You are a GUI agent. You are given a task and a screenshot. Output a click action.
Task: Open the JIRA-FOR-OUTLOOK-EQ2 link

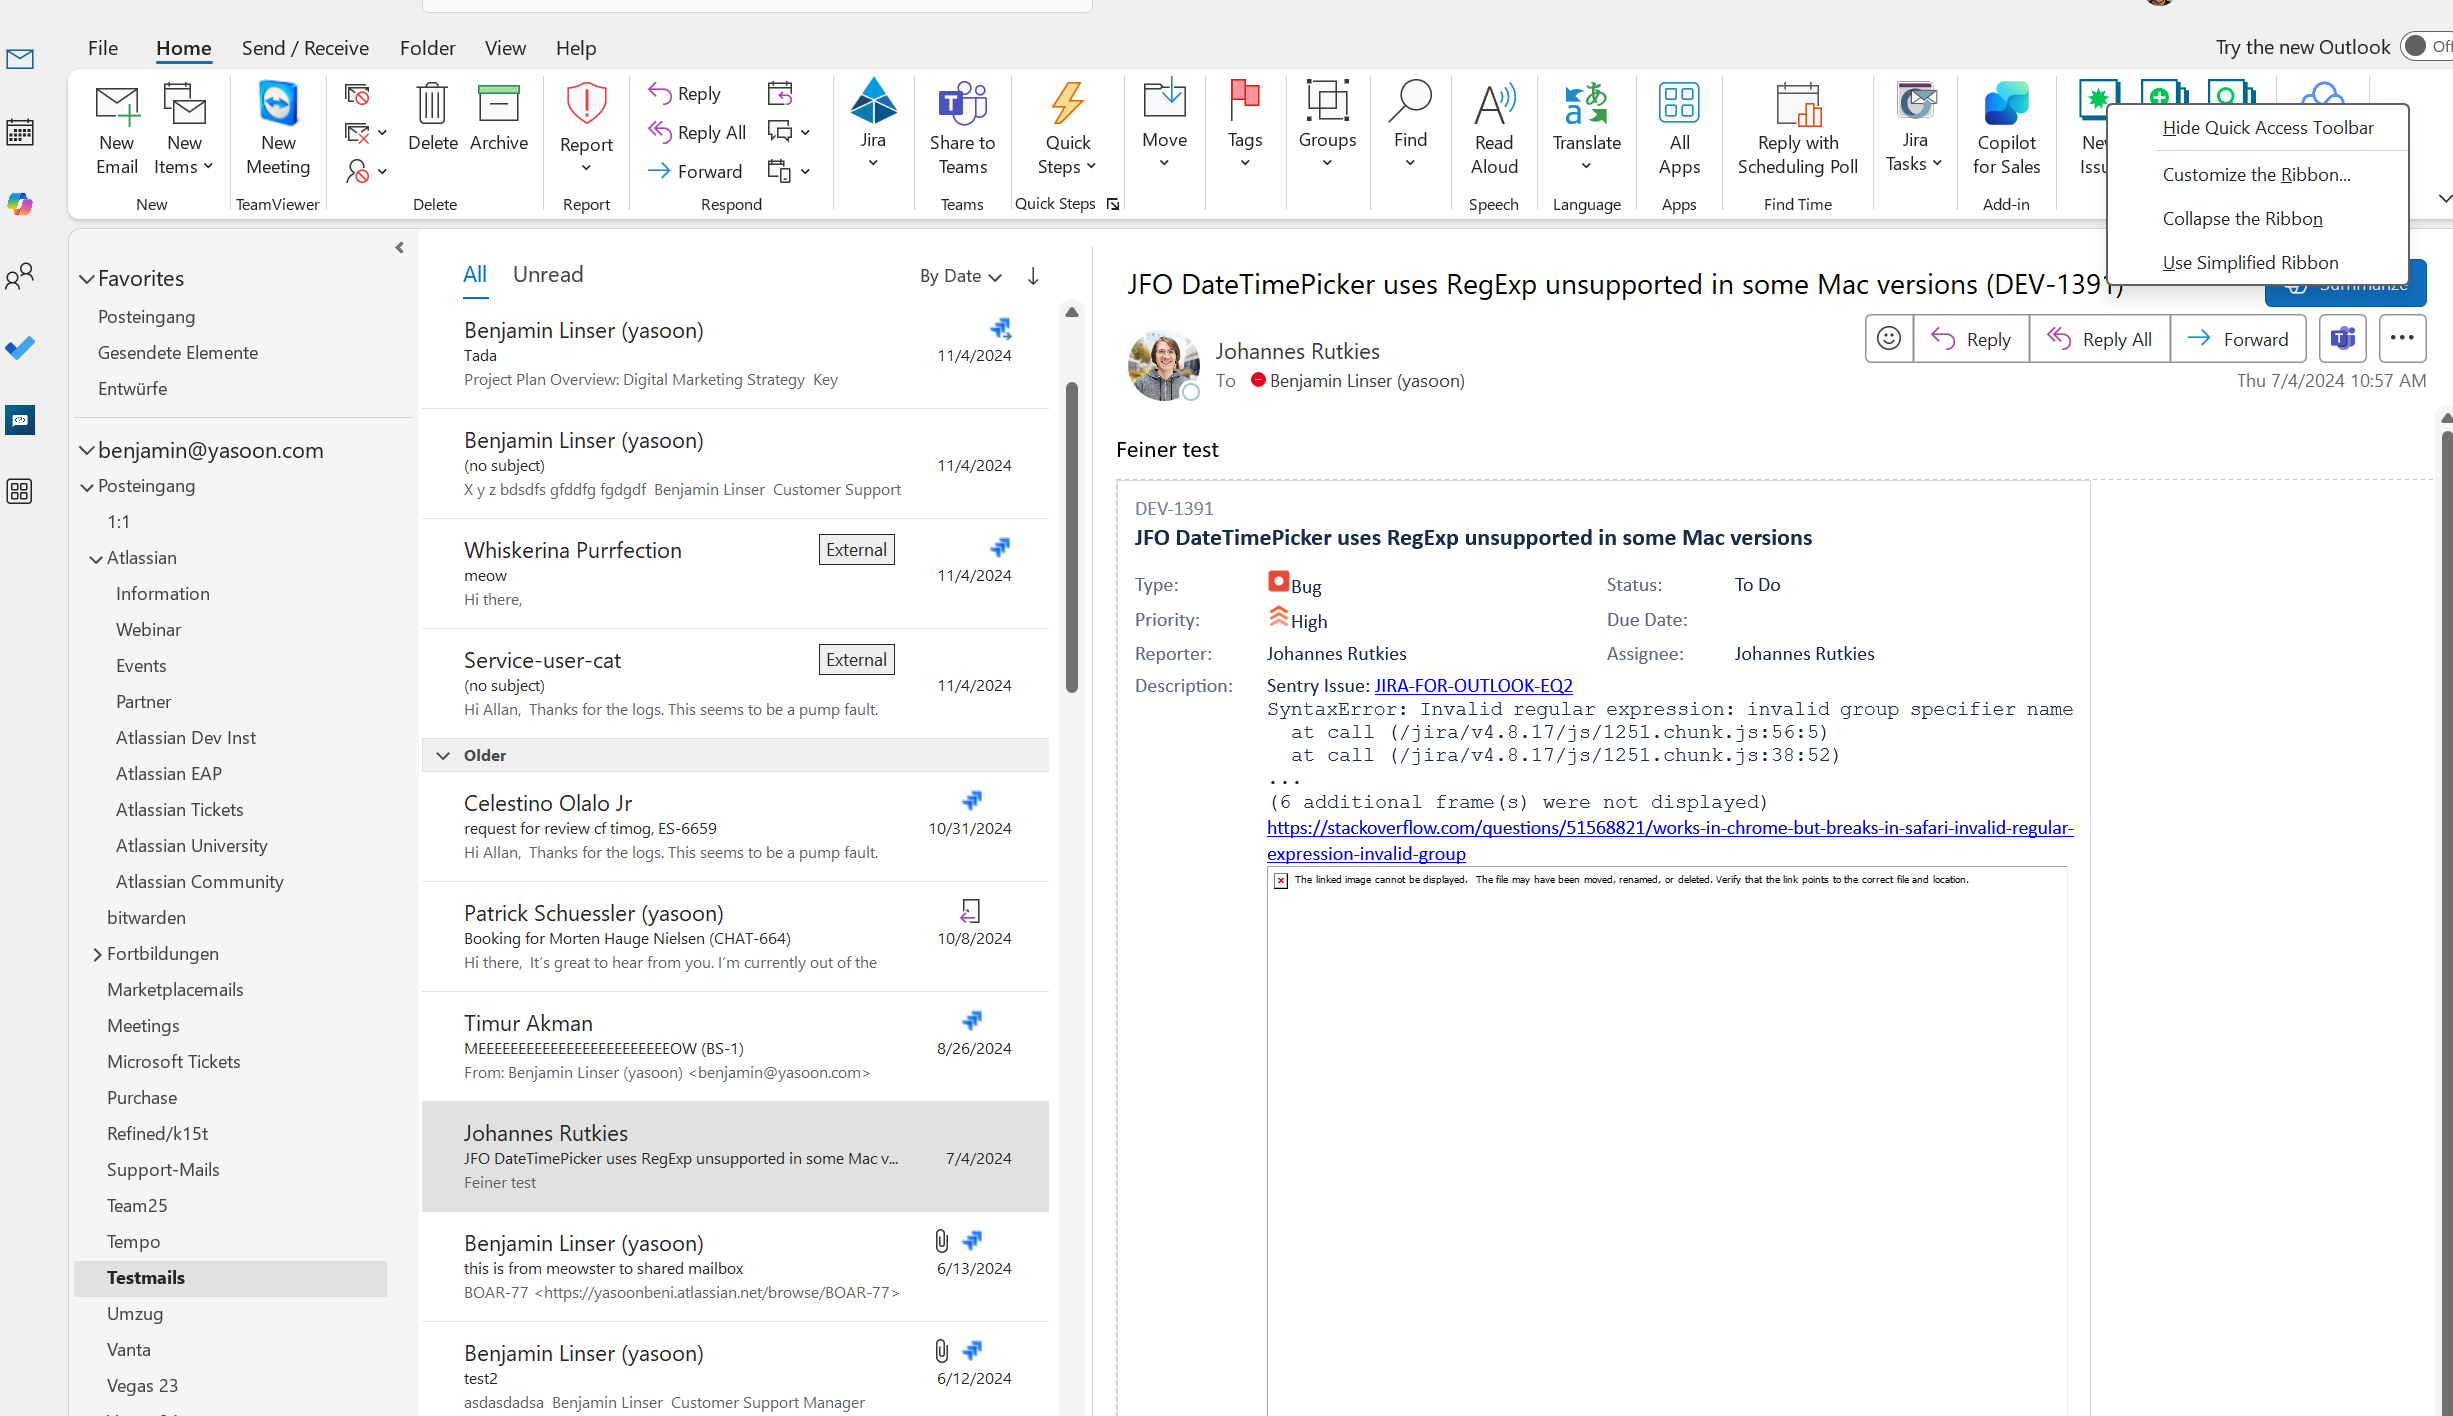point(1473,685)
